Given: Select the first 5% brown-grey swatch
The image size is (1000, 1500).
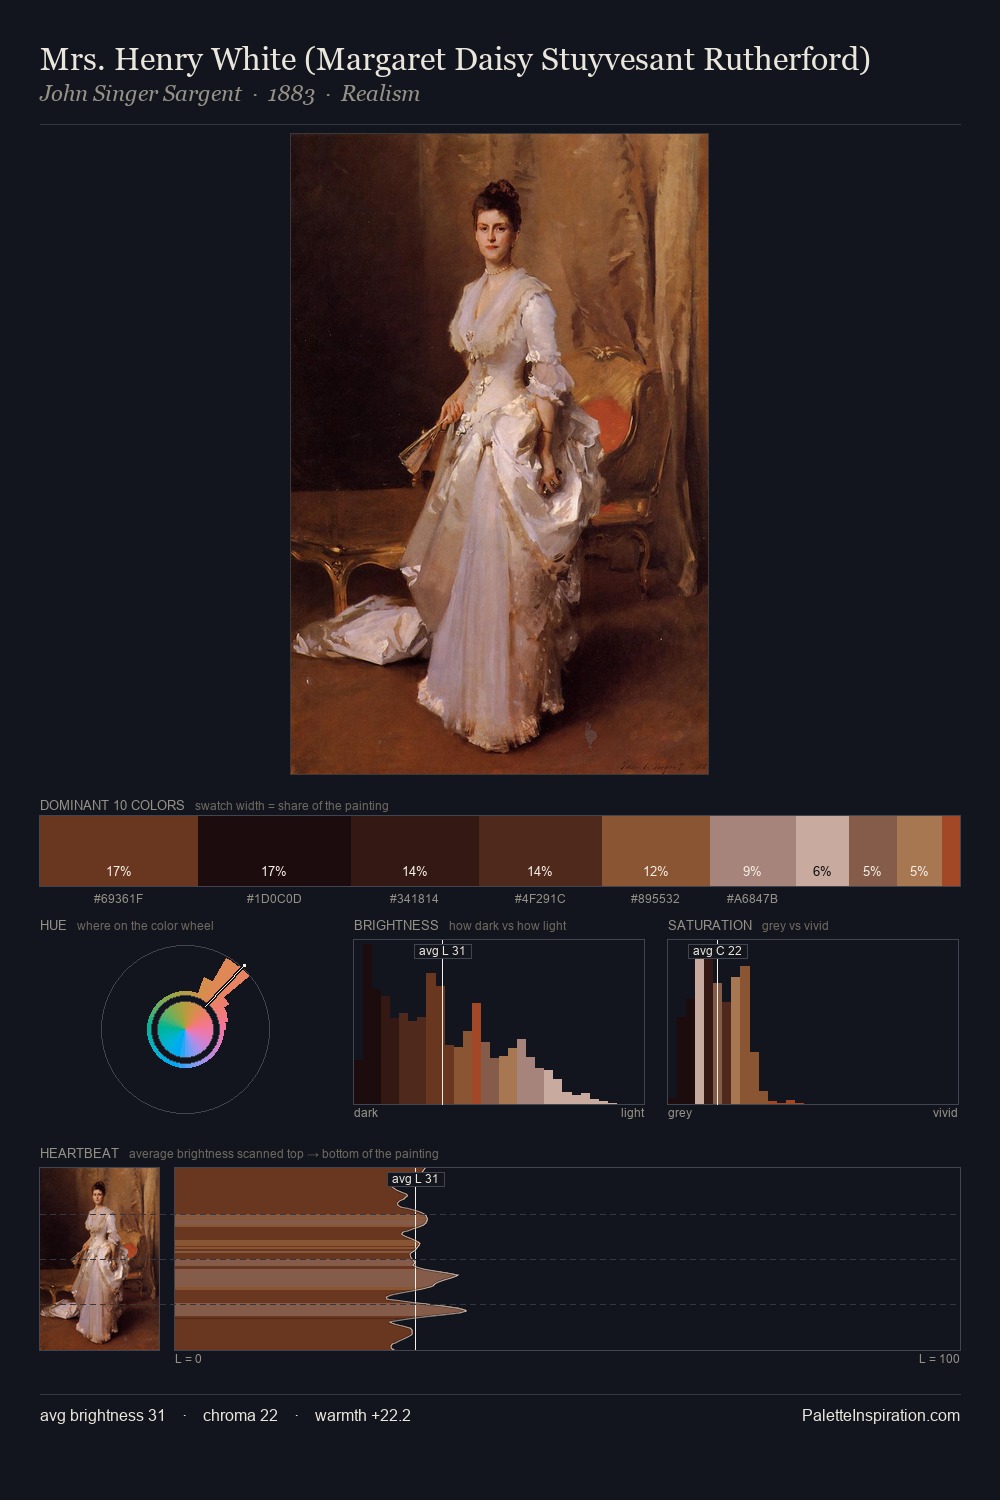Looking at the screenshot, I should coord(873,851).
